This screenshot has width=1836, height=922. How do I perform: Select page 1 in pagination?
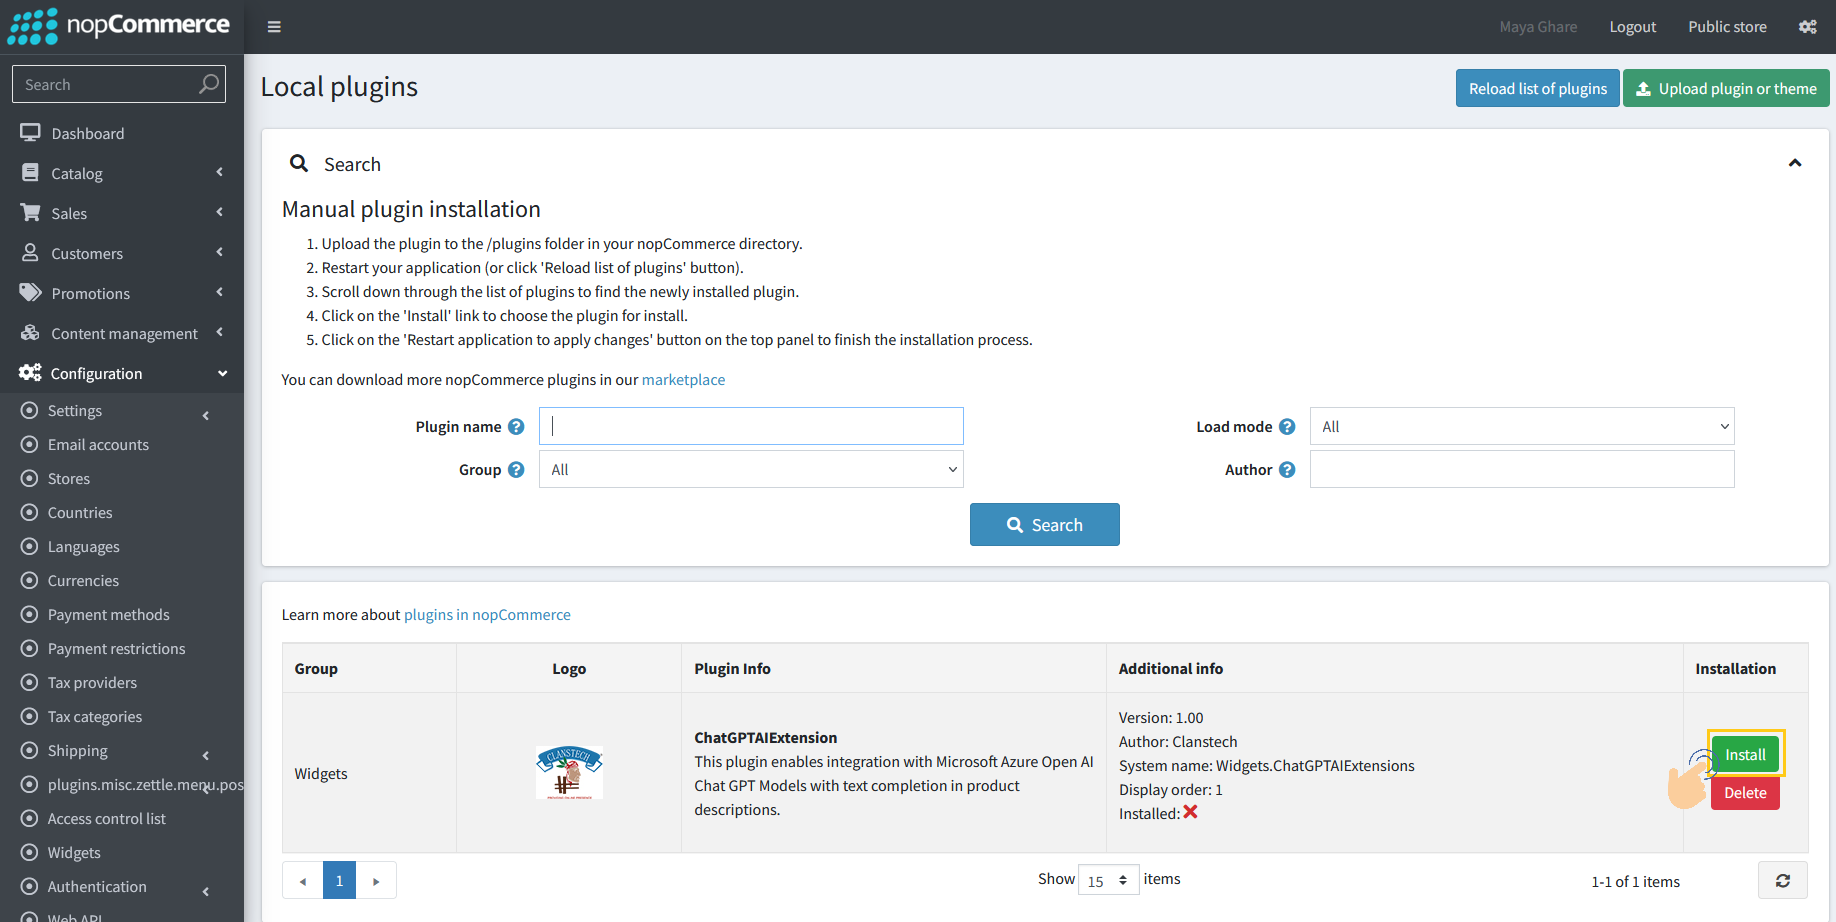pyautogui.click(x=339, y=881)
